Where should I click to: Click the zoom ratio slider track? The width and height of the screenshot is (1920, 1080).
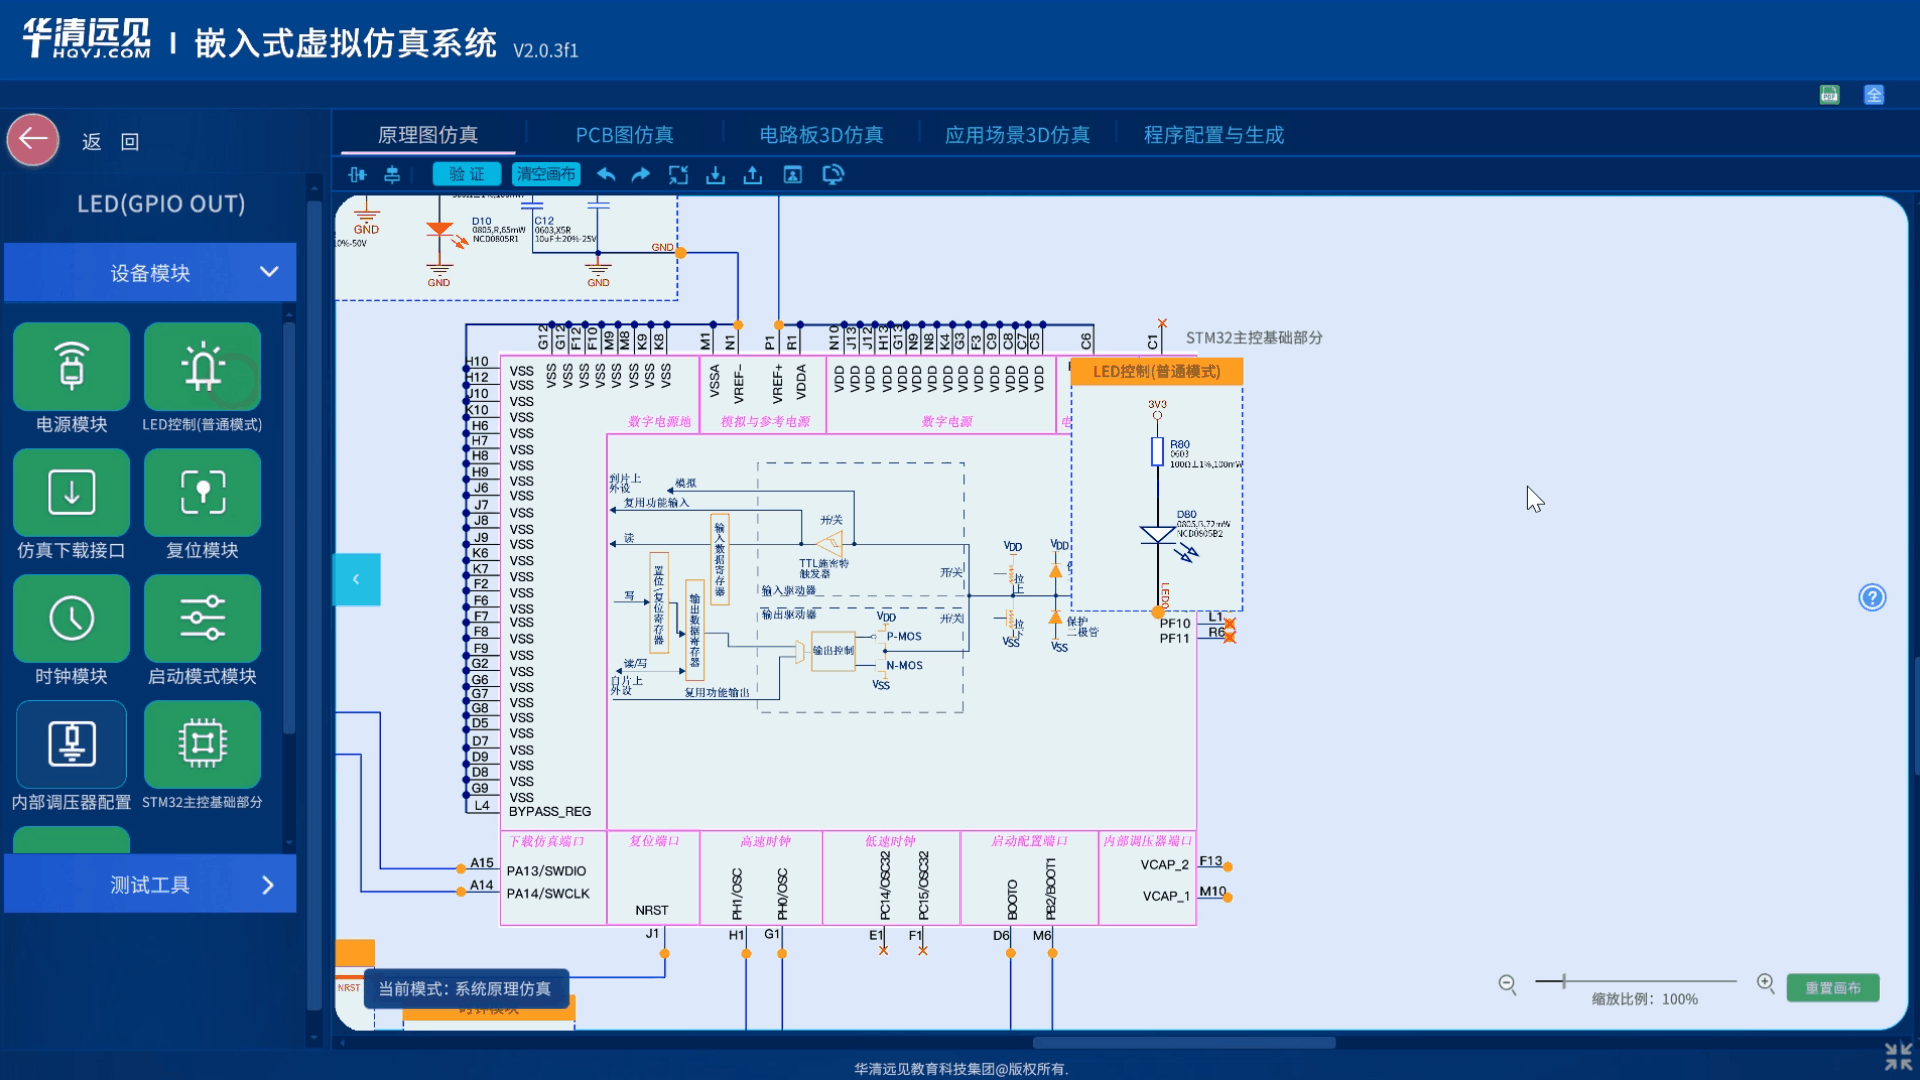pos(1650,982)
